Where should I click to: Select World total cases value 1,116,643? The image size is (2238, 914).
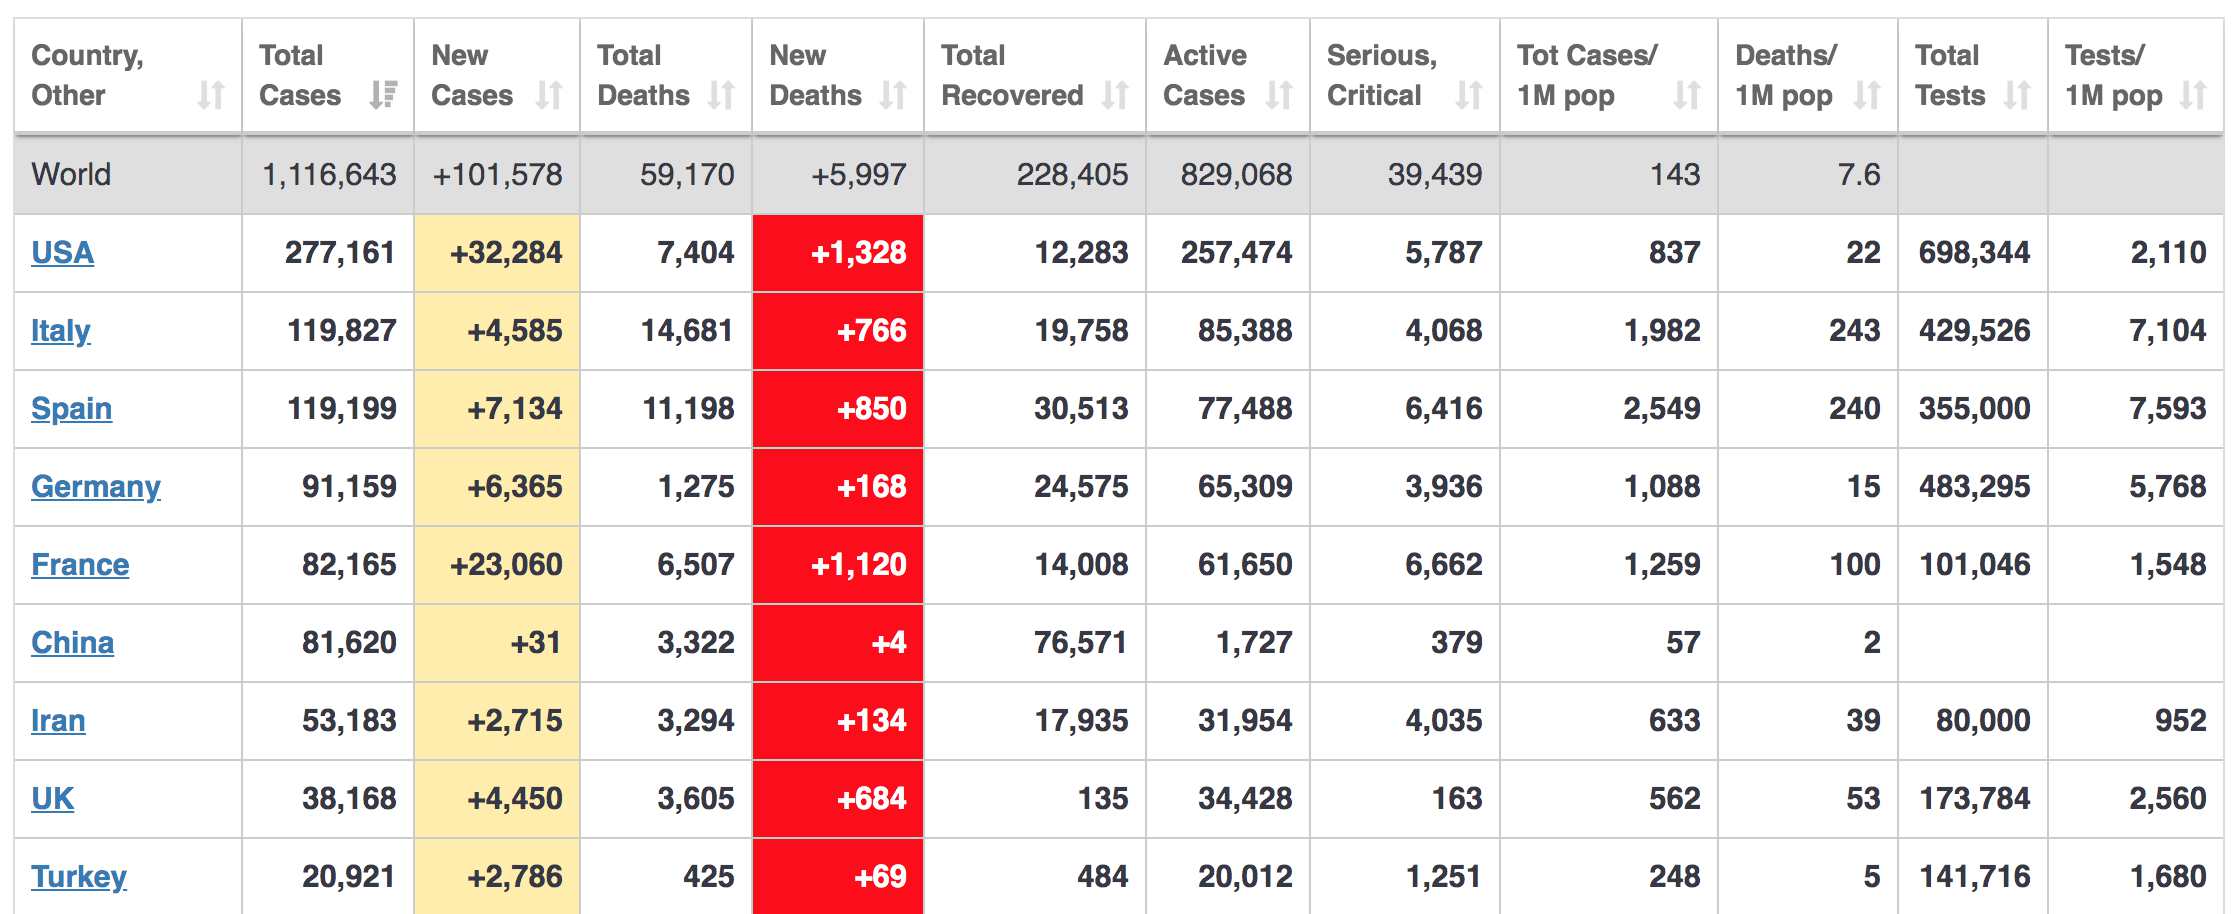[x=329, y=175]
